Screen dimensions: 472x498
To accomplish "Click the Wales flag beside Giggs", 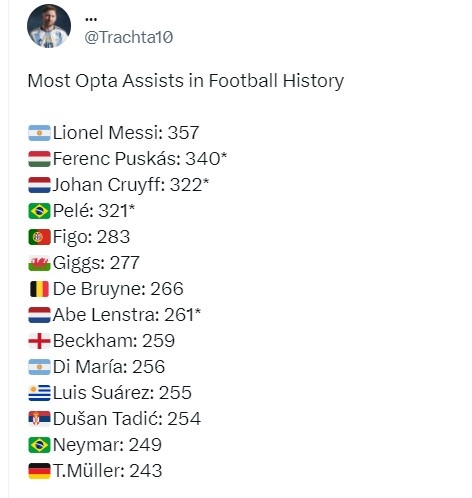I will 39,263.
